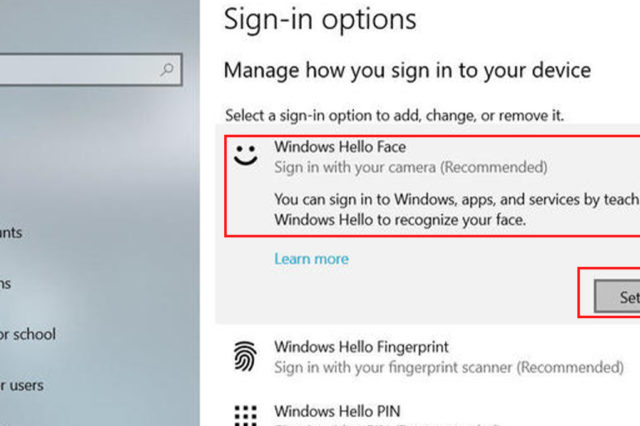Focus the settings search box

80,70
